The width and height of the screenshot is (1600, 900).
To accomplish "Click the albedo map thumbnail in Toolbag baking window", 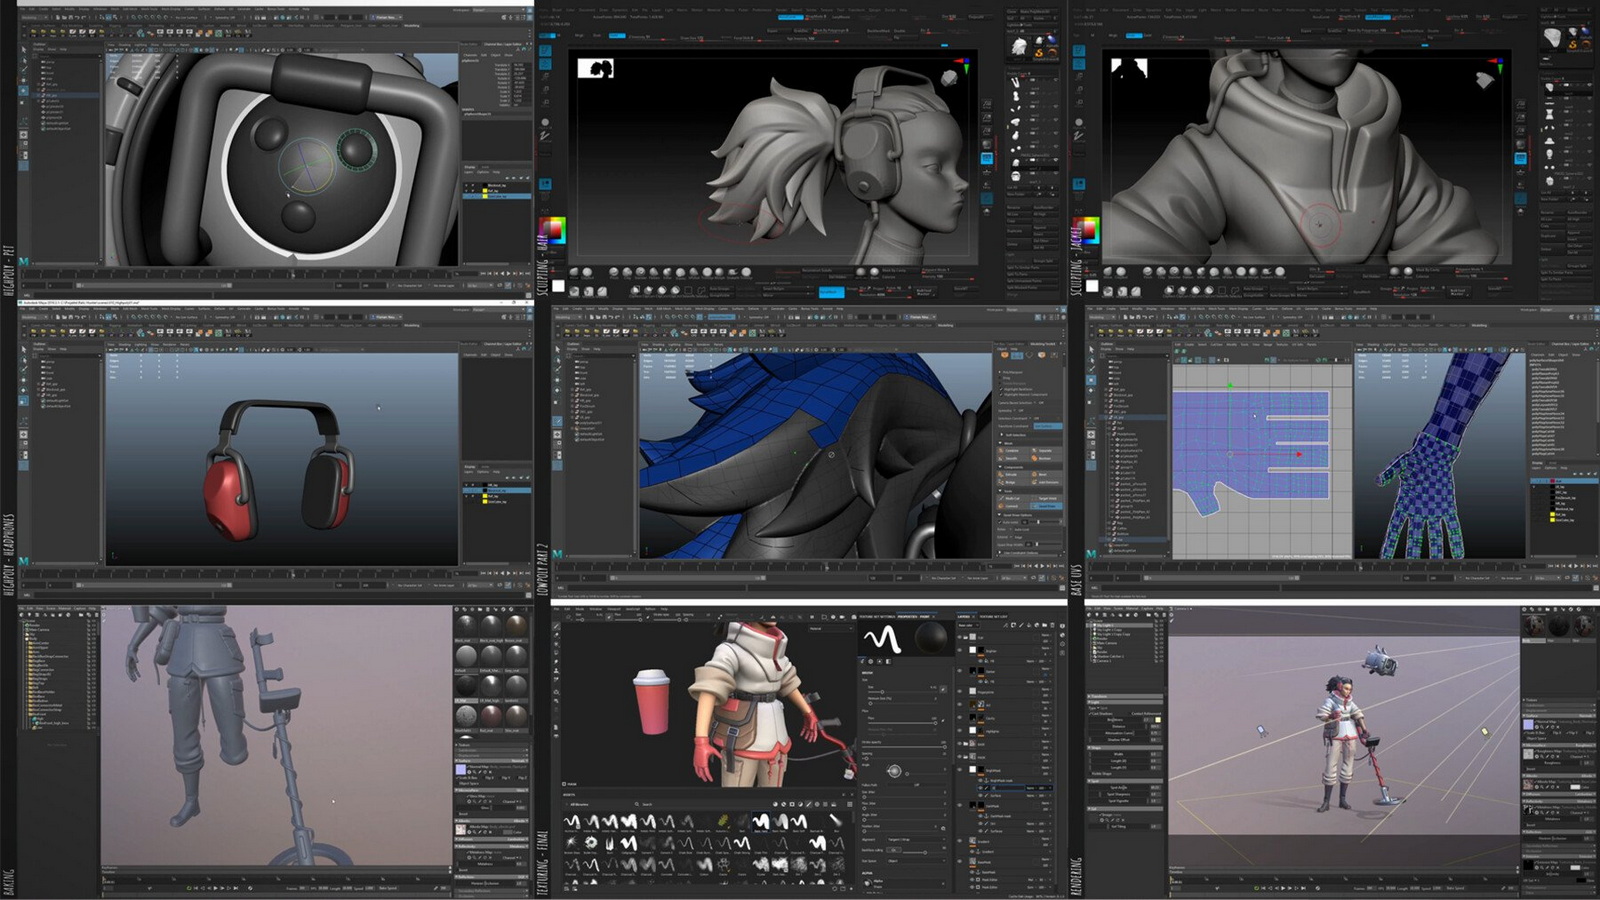I will (x=460, y=829).
